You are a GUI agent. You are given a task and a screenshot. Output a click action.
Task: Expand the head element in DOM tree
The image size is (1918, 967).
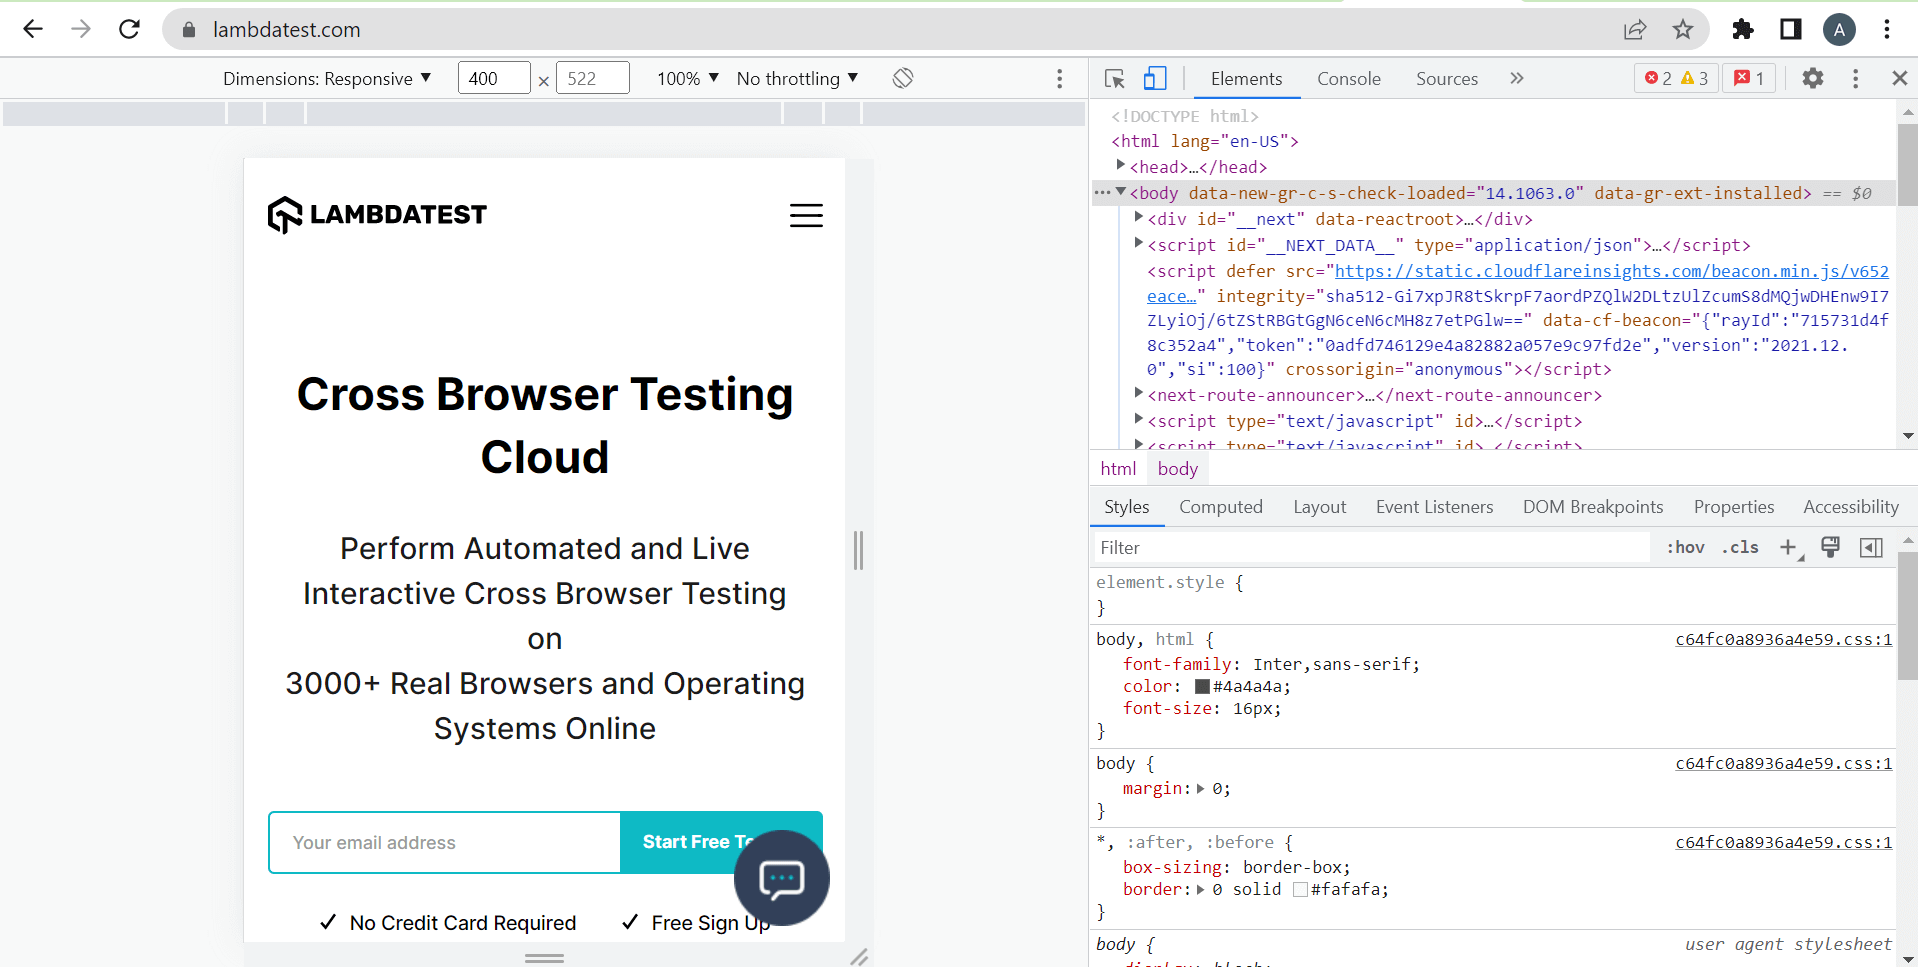pyautogui.click(x=1121, y=166)
